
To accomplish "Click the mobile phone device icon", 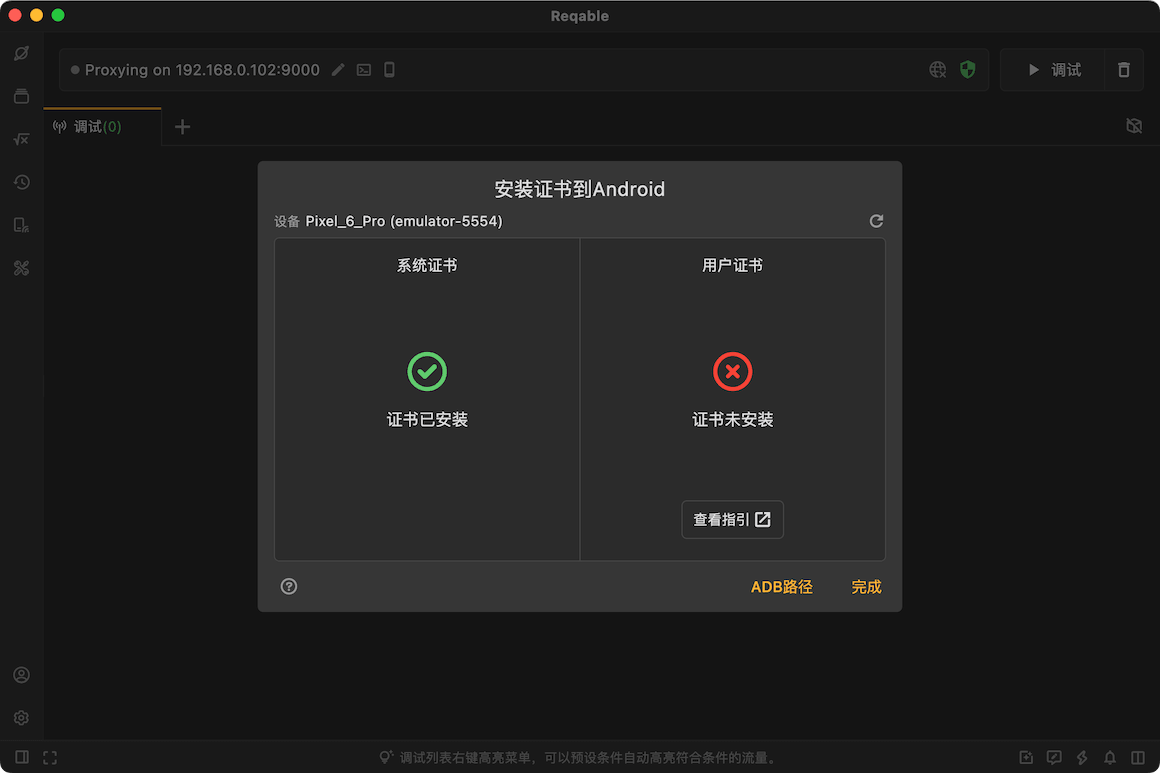I will [389, 70].
